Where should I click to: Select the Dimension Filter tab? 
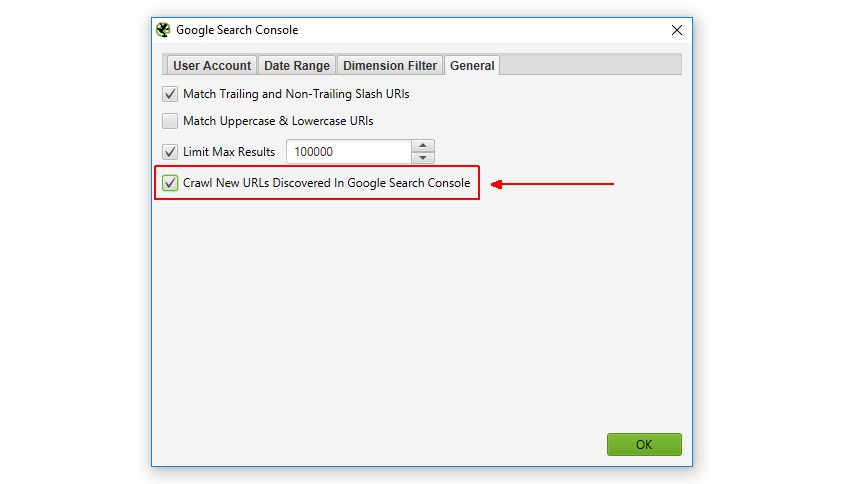[390, 66]
